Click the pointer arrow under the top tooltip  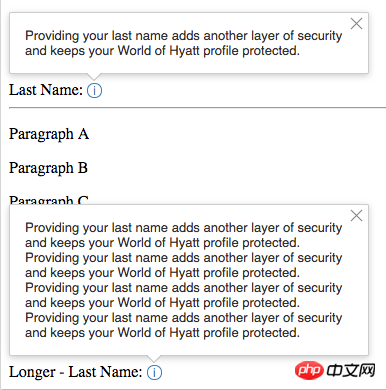94,76
